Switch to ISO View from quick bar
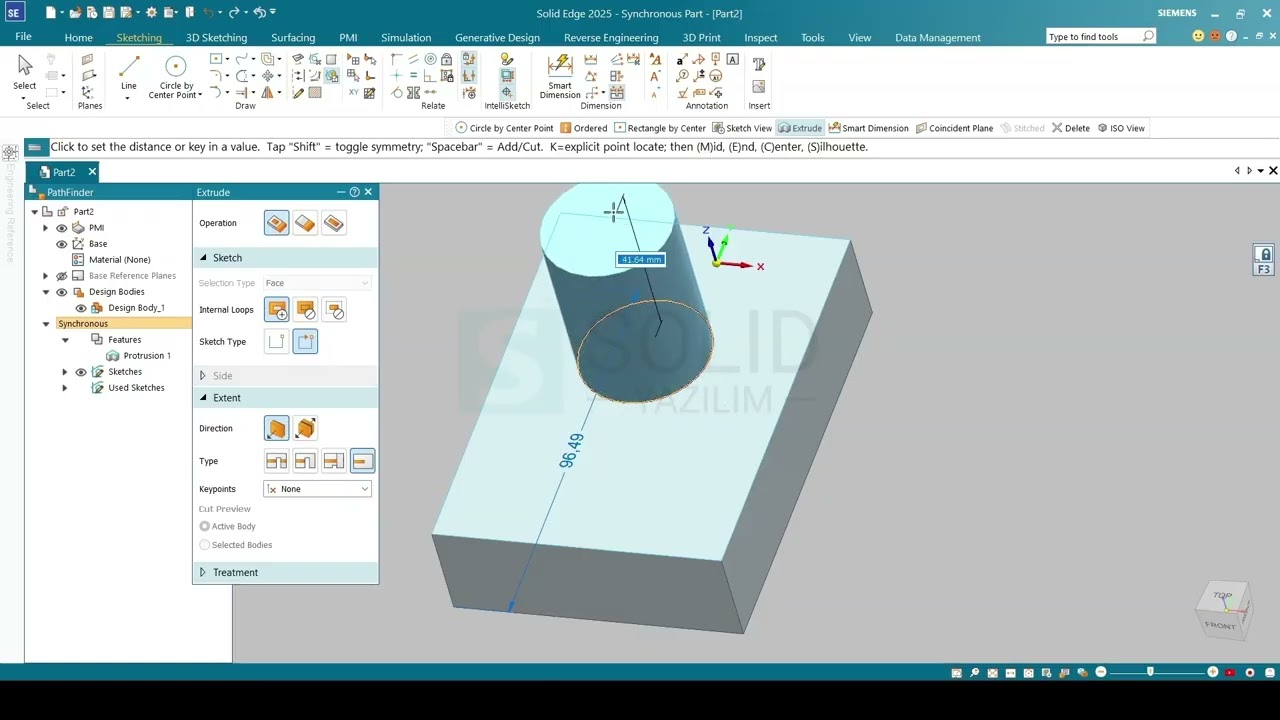 (x=1121, y=128)
